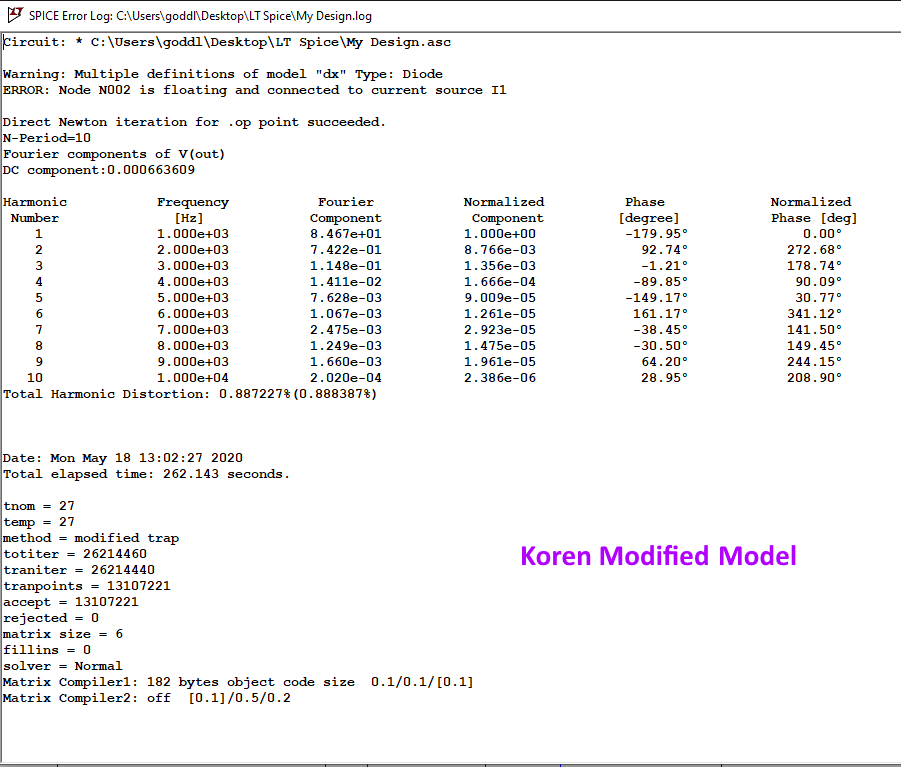
Task: Click the 'N-Period=10' line
Action: [47, 138]
